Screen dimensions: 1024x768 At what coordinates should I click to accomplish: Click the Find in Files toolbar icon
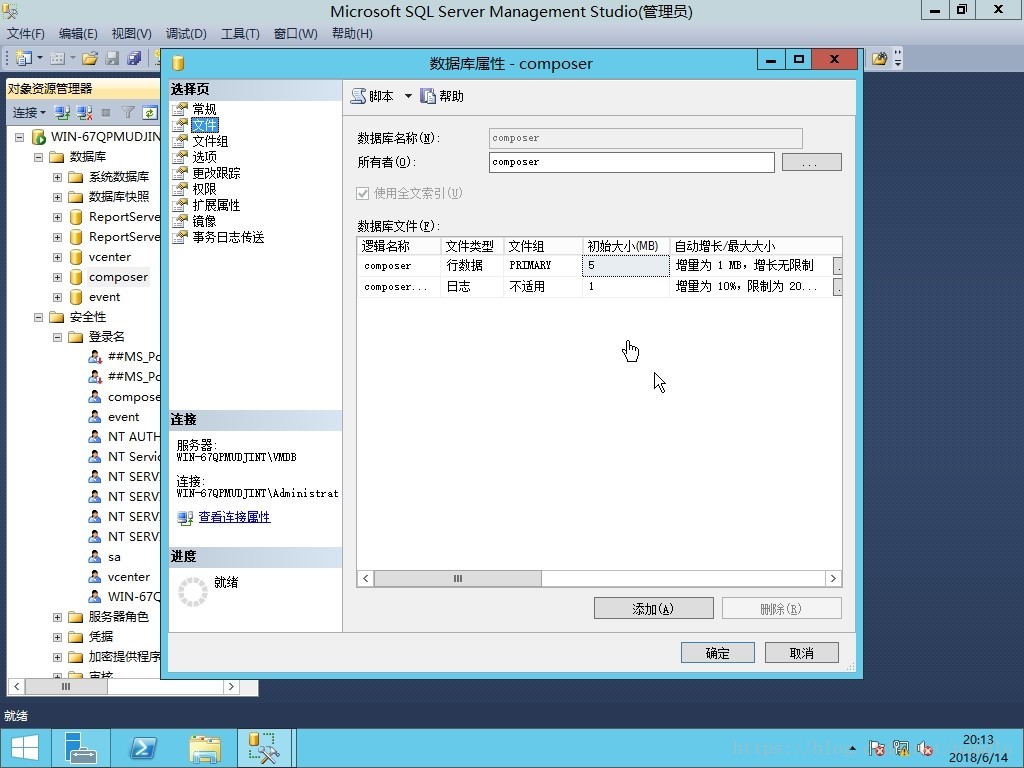tap(880, 59)
